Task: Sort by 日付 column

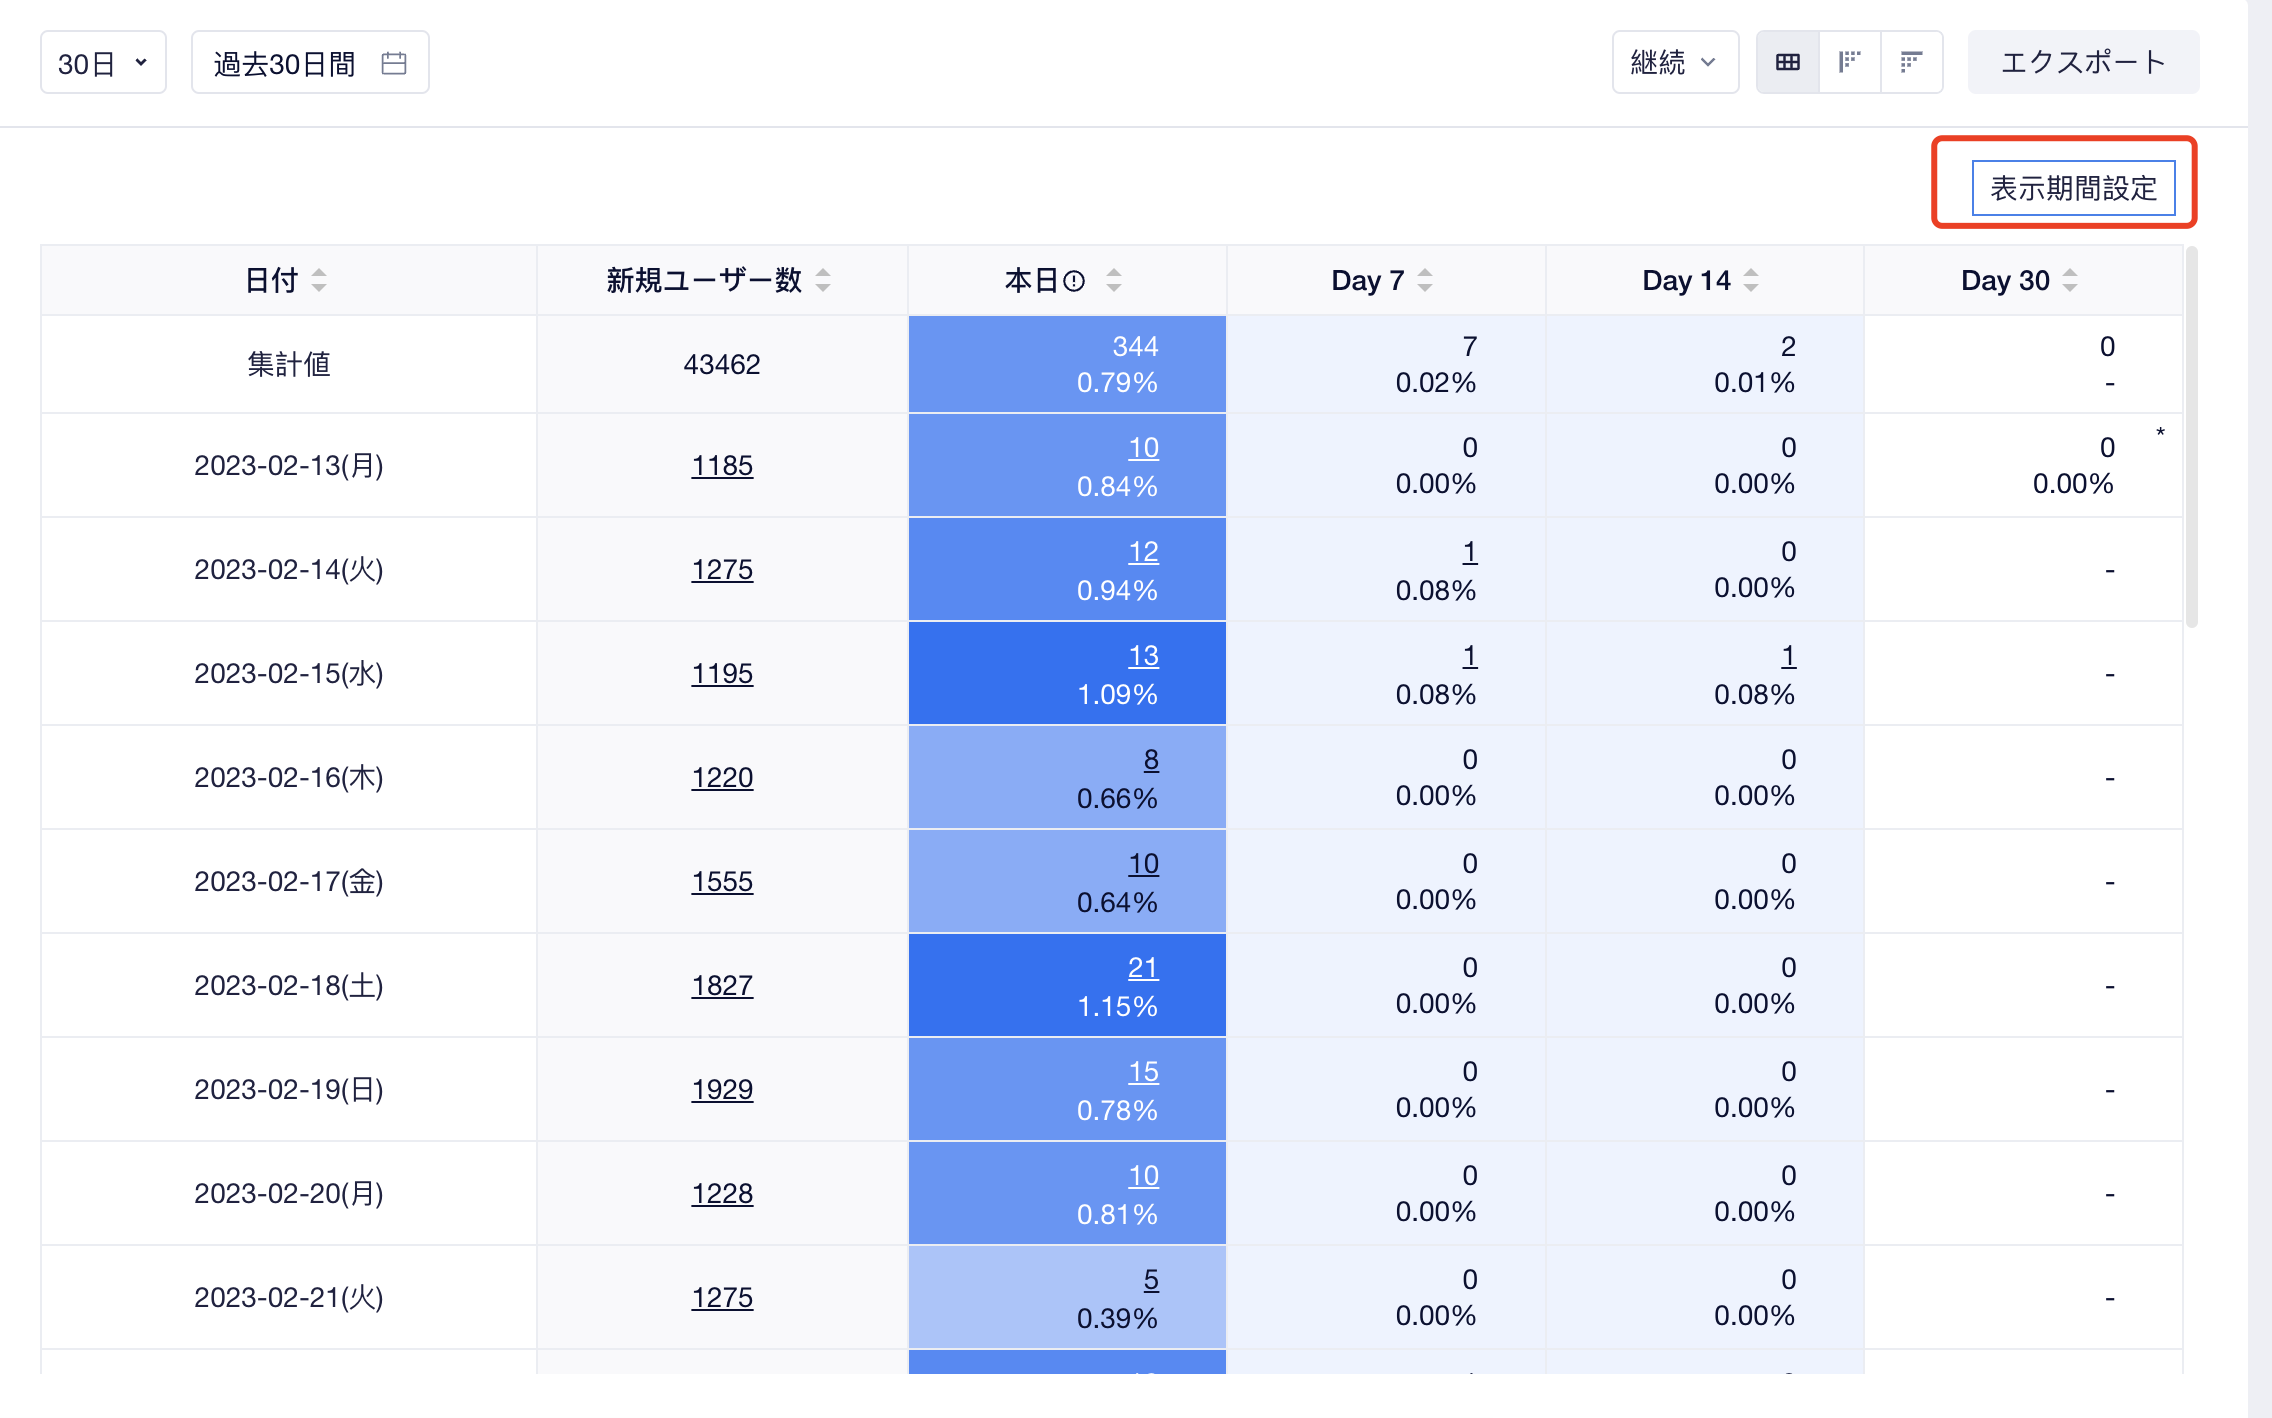Action: 319,280
